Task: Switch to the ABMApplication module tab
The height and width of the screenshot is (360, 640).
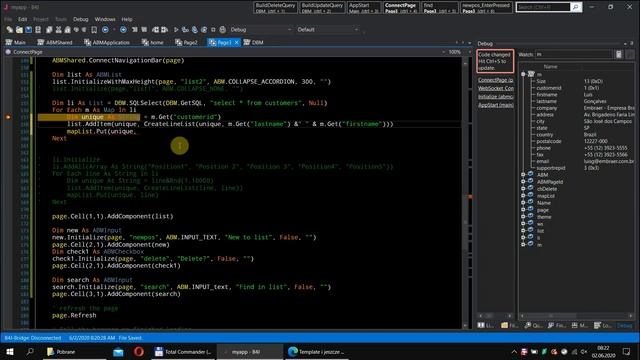Action: [x=107, y=42]
